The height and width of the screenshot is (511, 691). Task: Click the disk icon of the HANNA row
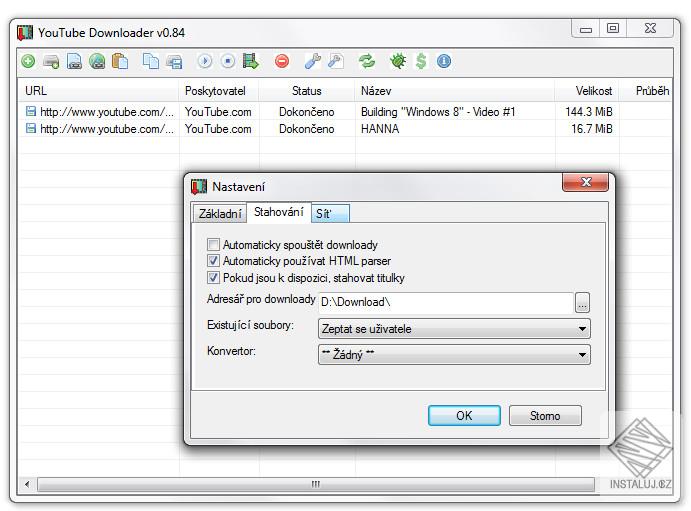click(30, 128)
